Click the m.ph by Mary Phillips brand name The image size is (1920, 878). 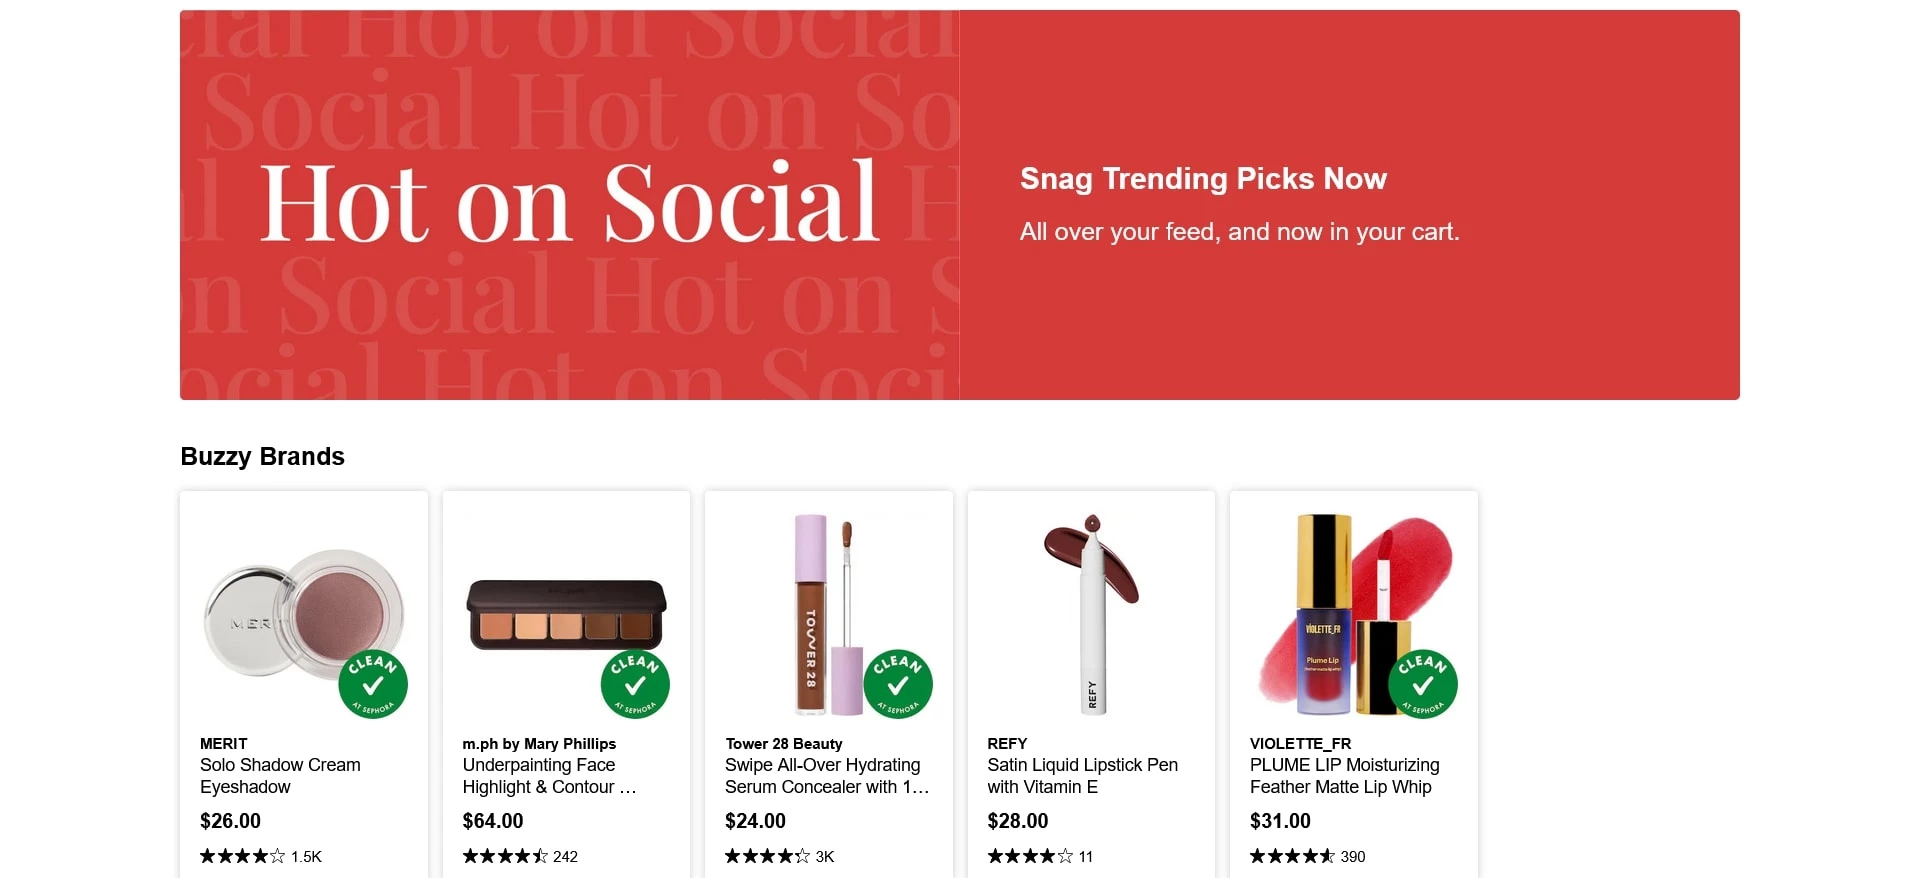coord(539,744)
